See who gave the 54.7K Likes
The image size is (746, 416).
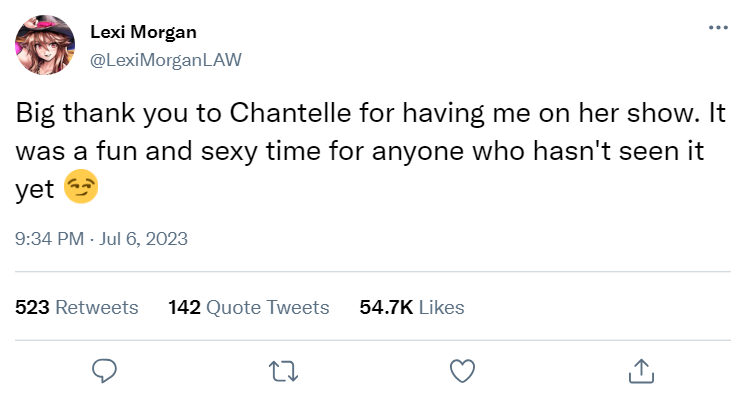click(x=411, y=307)
